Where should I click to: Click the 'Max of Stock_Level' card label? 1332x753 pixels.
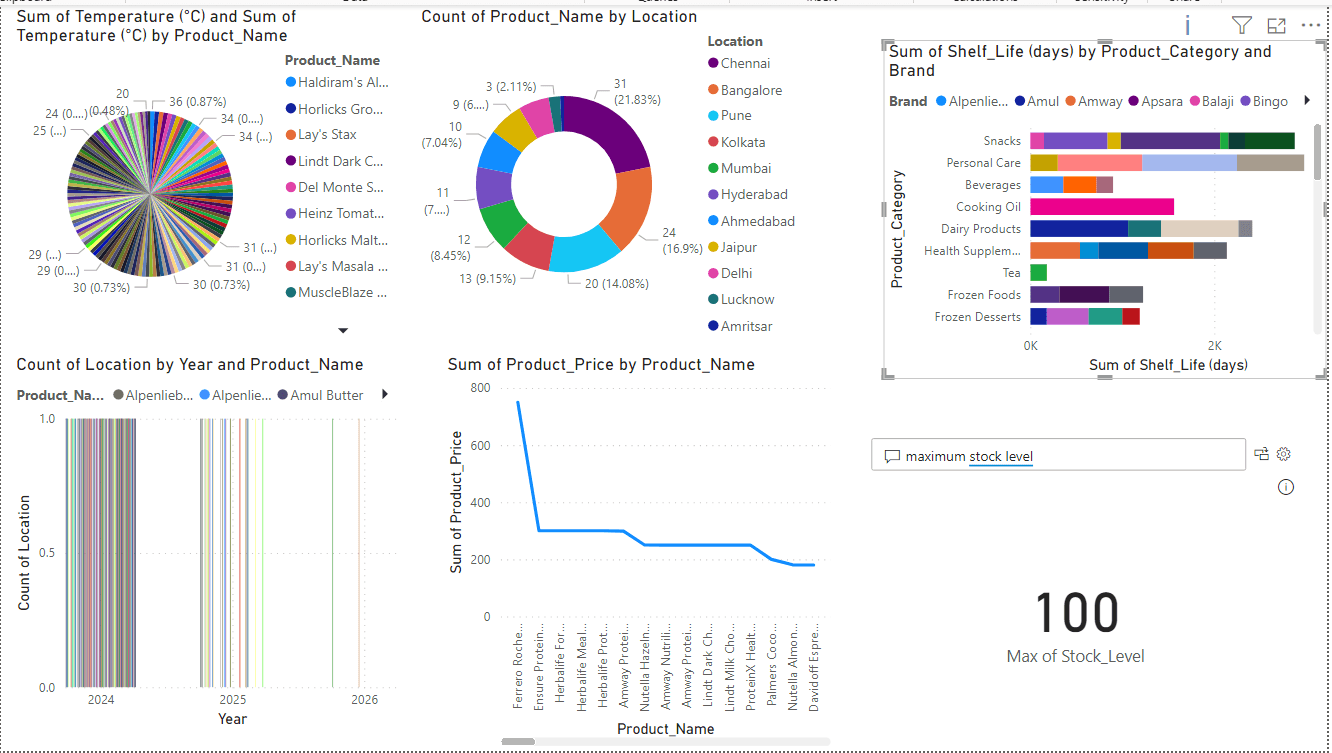click(x=1076, y=657)
